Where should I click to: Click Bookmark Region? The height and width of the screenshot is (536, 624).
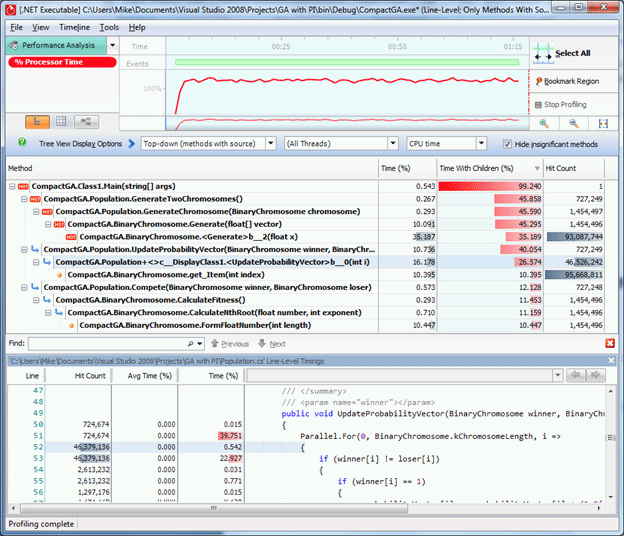(x=570, y=81)
